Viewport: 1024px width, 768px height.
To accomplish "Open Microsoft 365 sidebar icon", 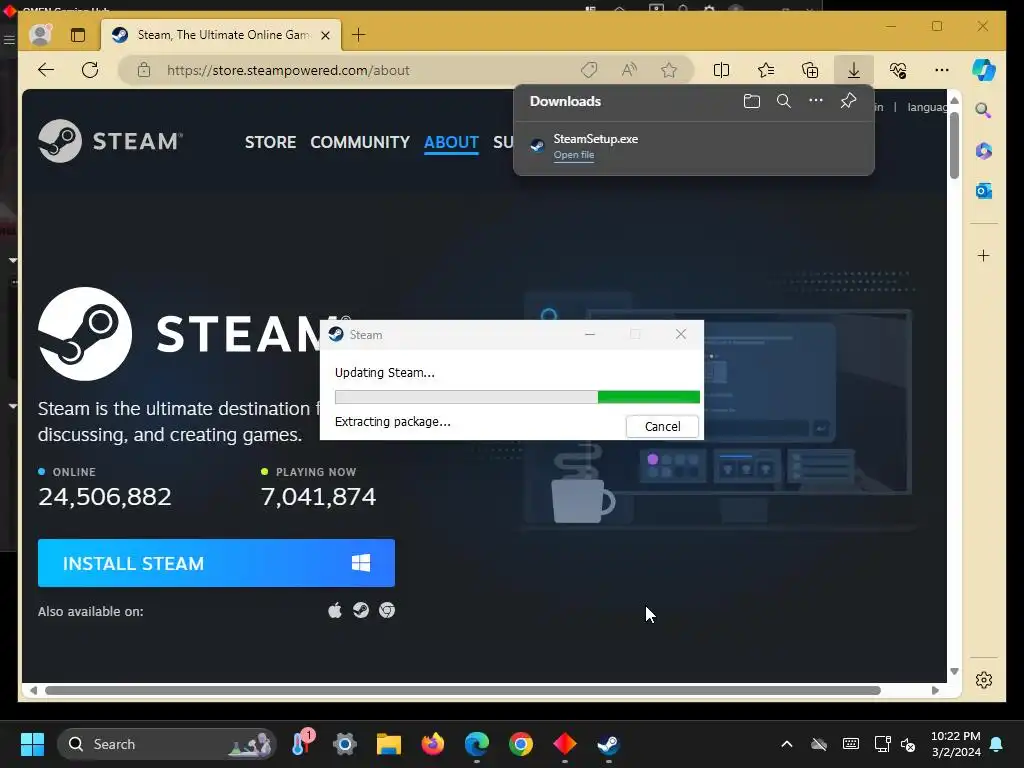I will (984, 151).
